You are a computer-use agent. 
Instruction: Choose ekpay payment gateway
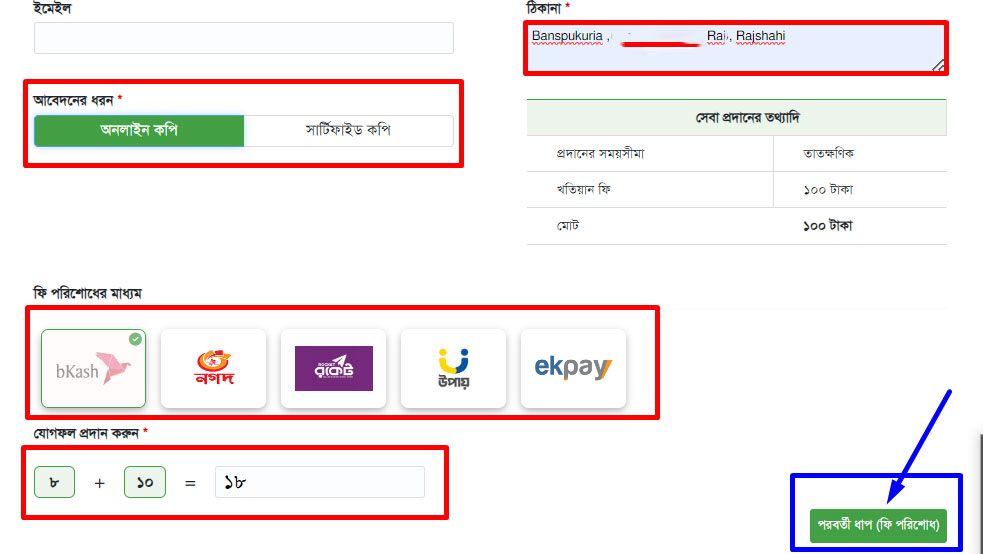pos(573,368)
